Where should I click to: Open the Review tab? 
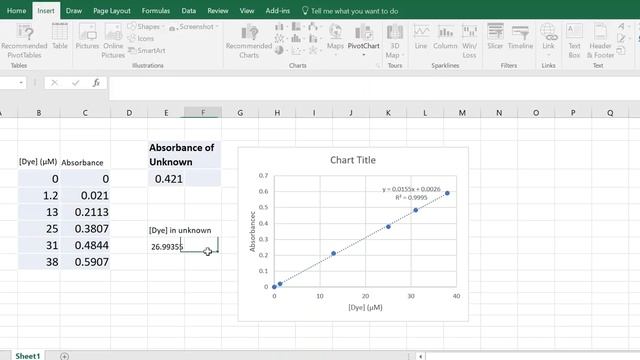[218, 11]
